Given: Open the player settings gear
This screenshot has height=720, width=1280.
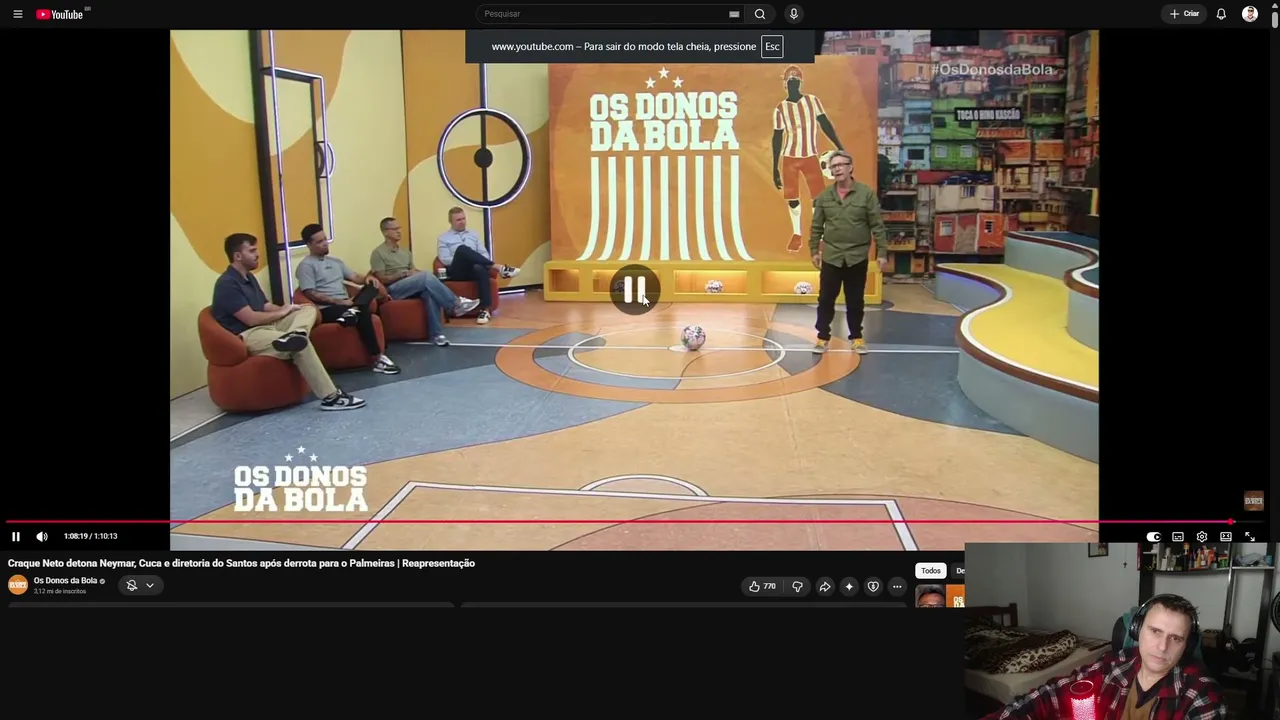Looking at the screenshot, I should pos(1202,537).
